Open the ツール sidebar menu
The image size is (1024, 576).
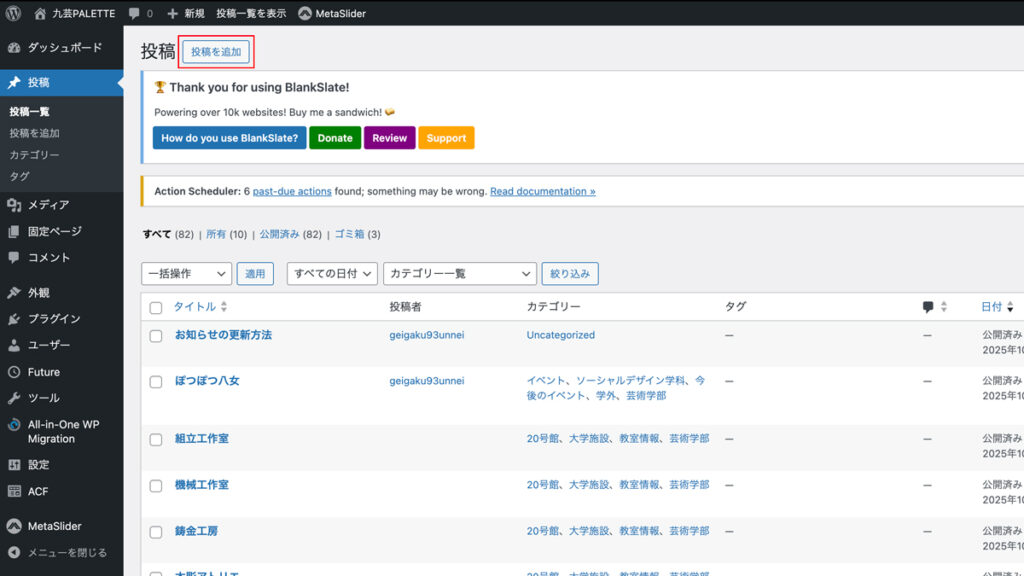coord(43,398)
